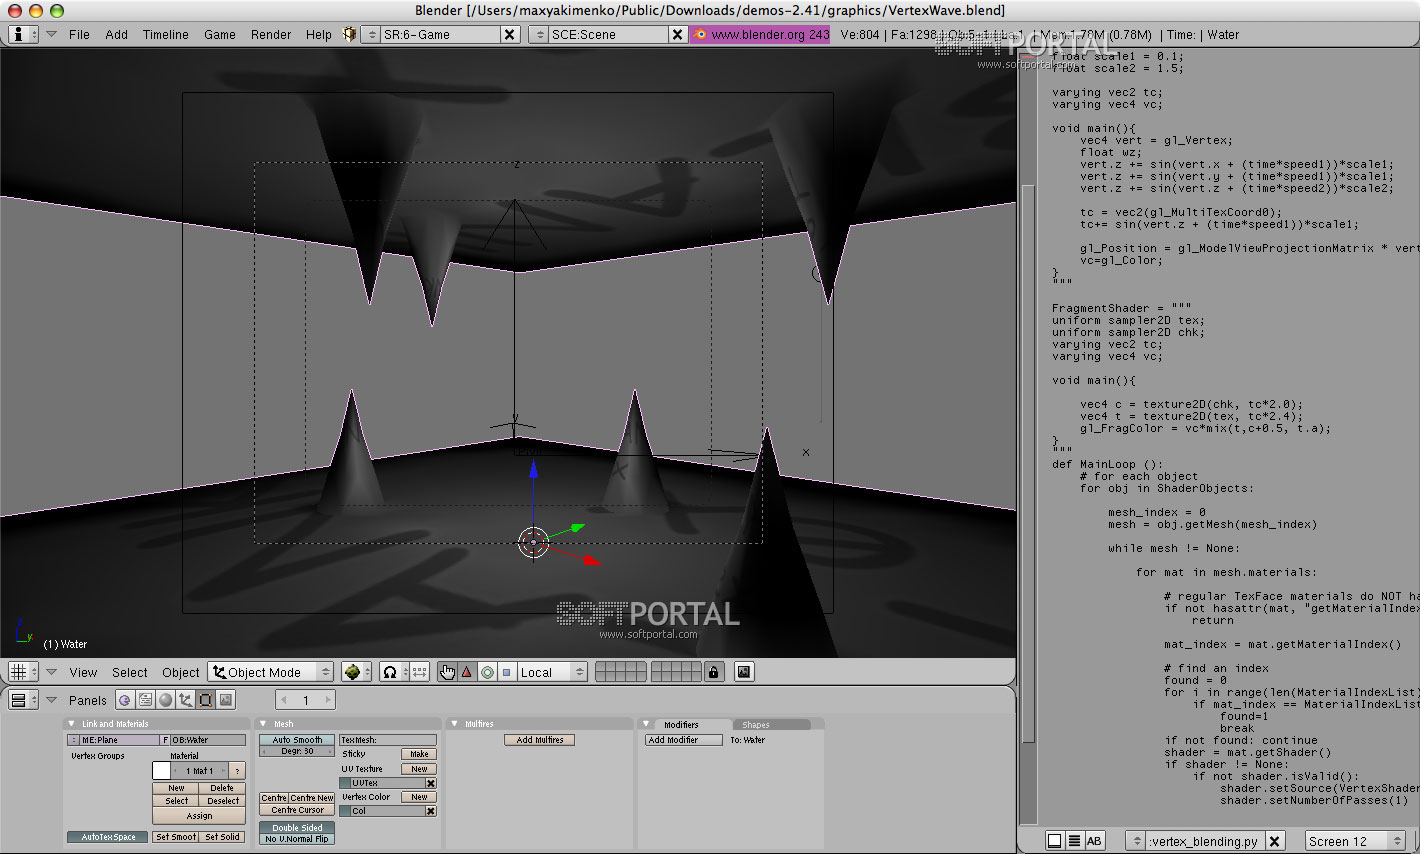The height and width of the screenshot is (854, 1420).
Task: Click the first layer buttons grid
Action: click(621, 672)
